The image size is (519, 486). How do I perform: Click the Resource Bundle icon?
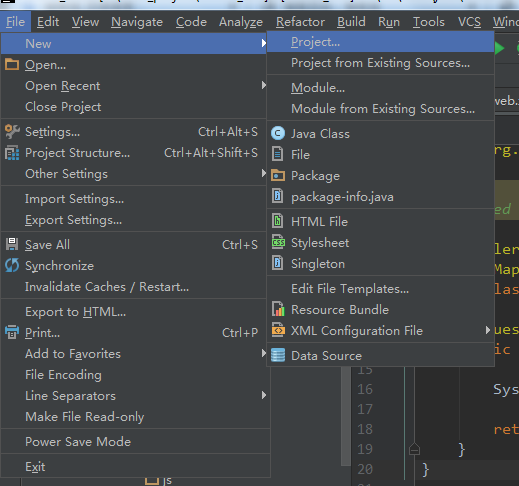278,310
